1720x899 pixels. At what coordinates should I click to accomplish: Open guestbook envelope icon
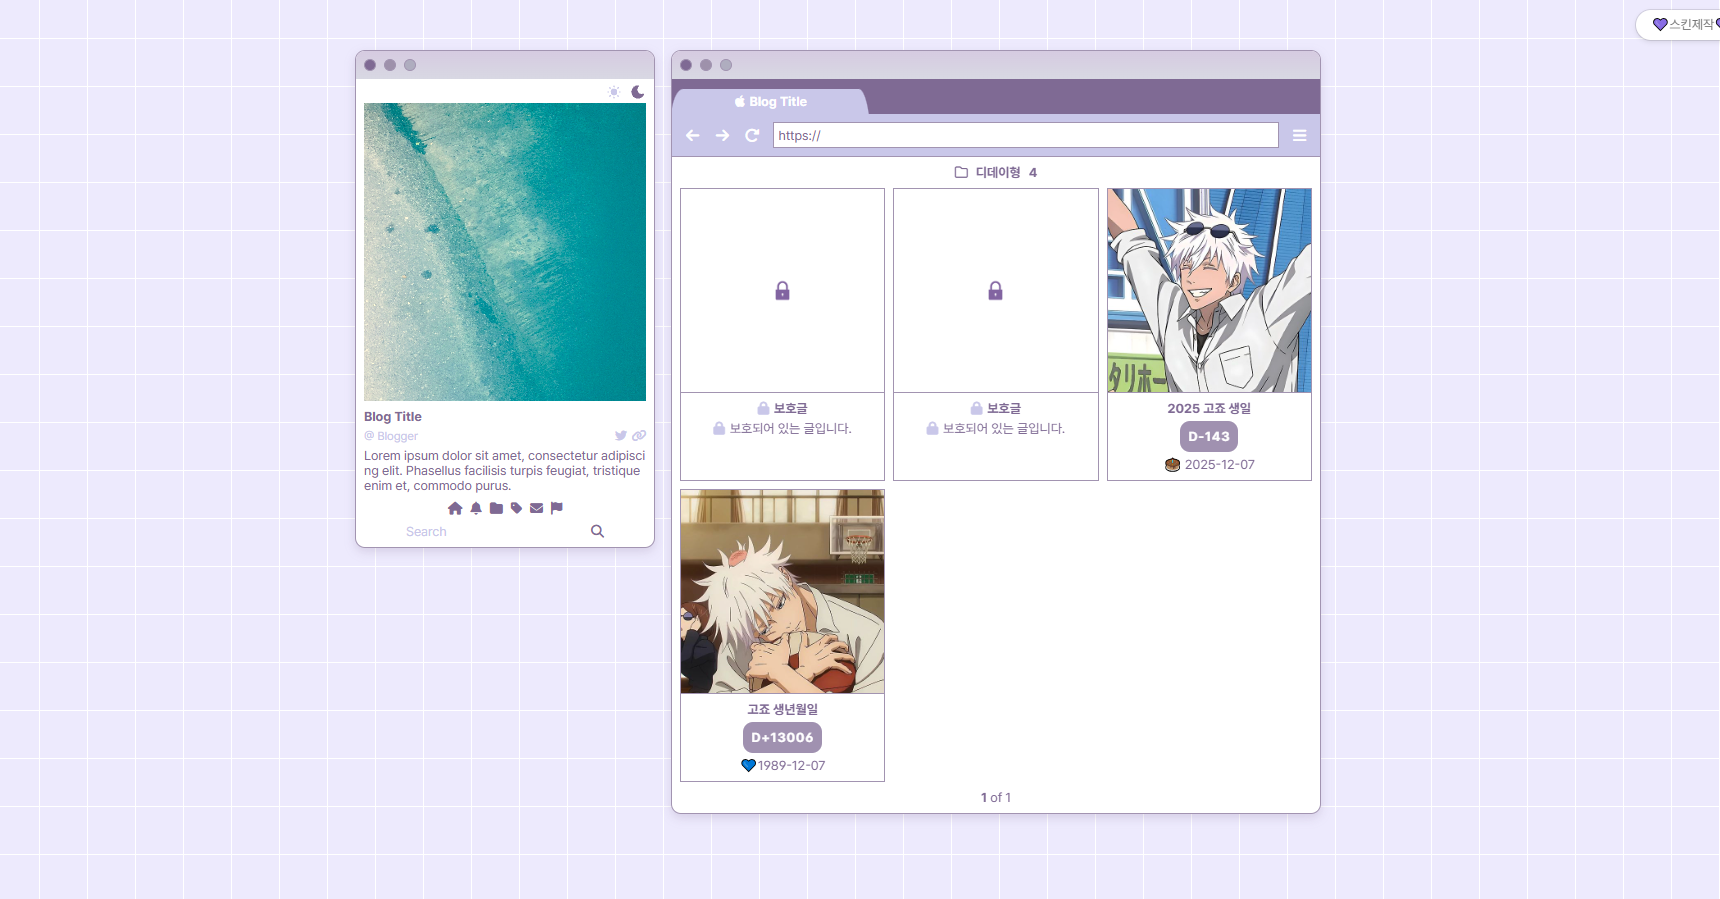(x=537, y=508)
